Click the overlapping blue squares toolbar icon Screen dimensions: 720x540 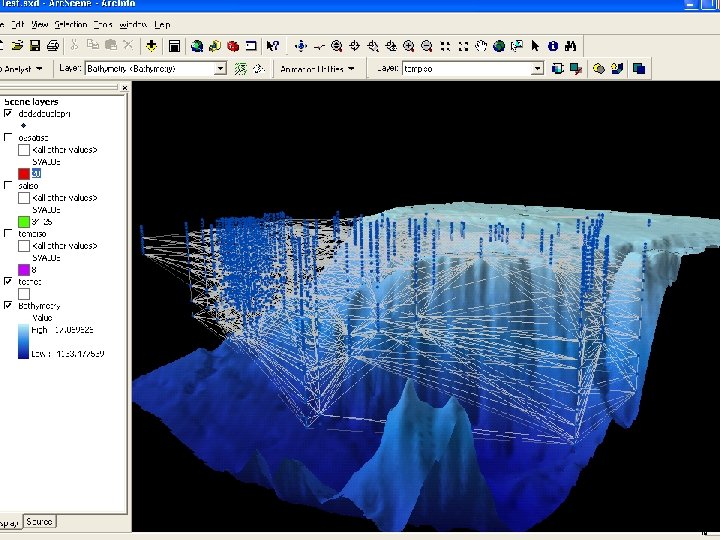coord(639,69)
